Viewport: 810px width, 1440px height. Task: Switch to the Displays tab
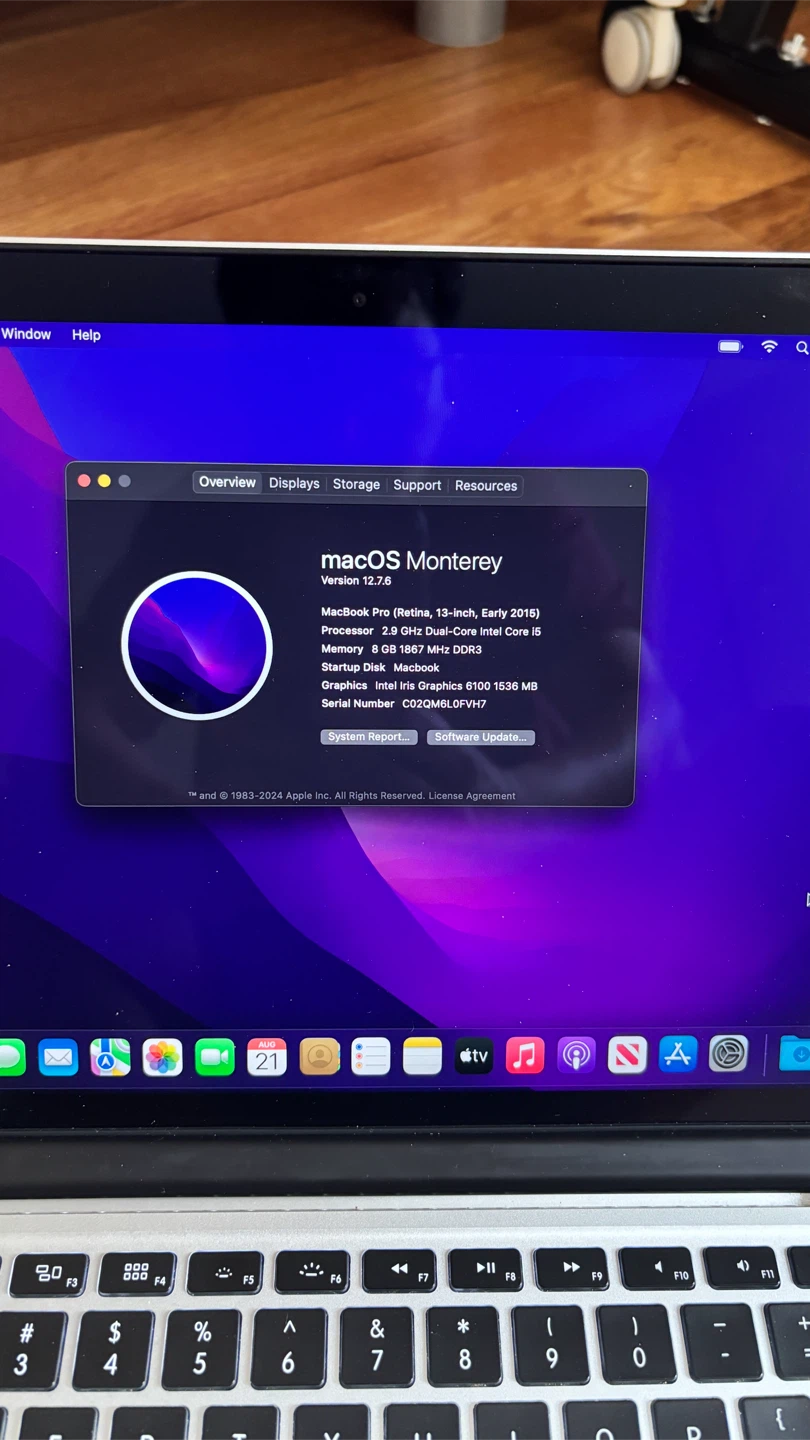coord(294,483)
